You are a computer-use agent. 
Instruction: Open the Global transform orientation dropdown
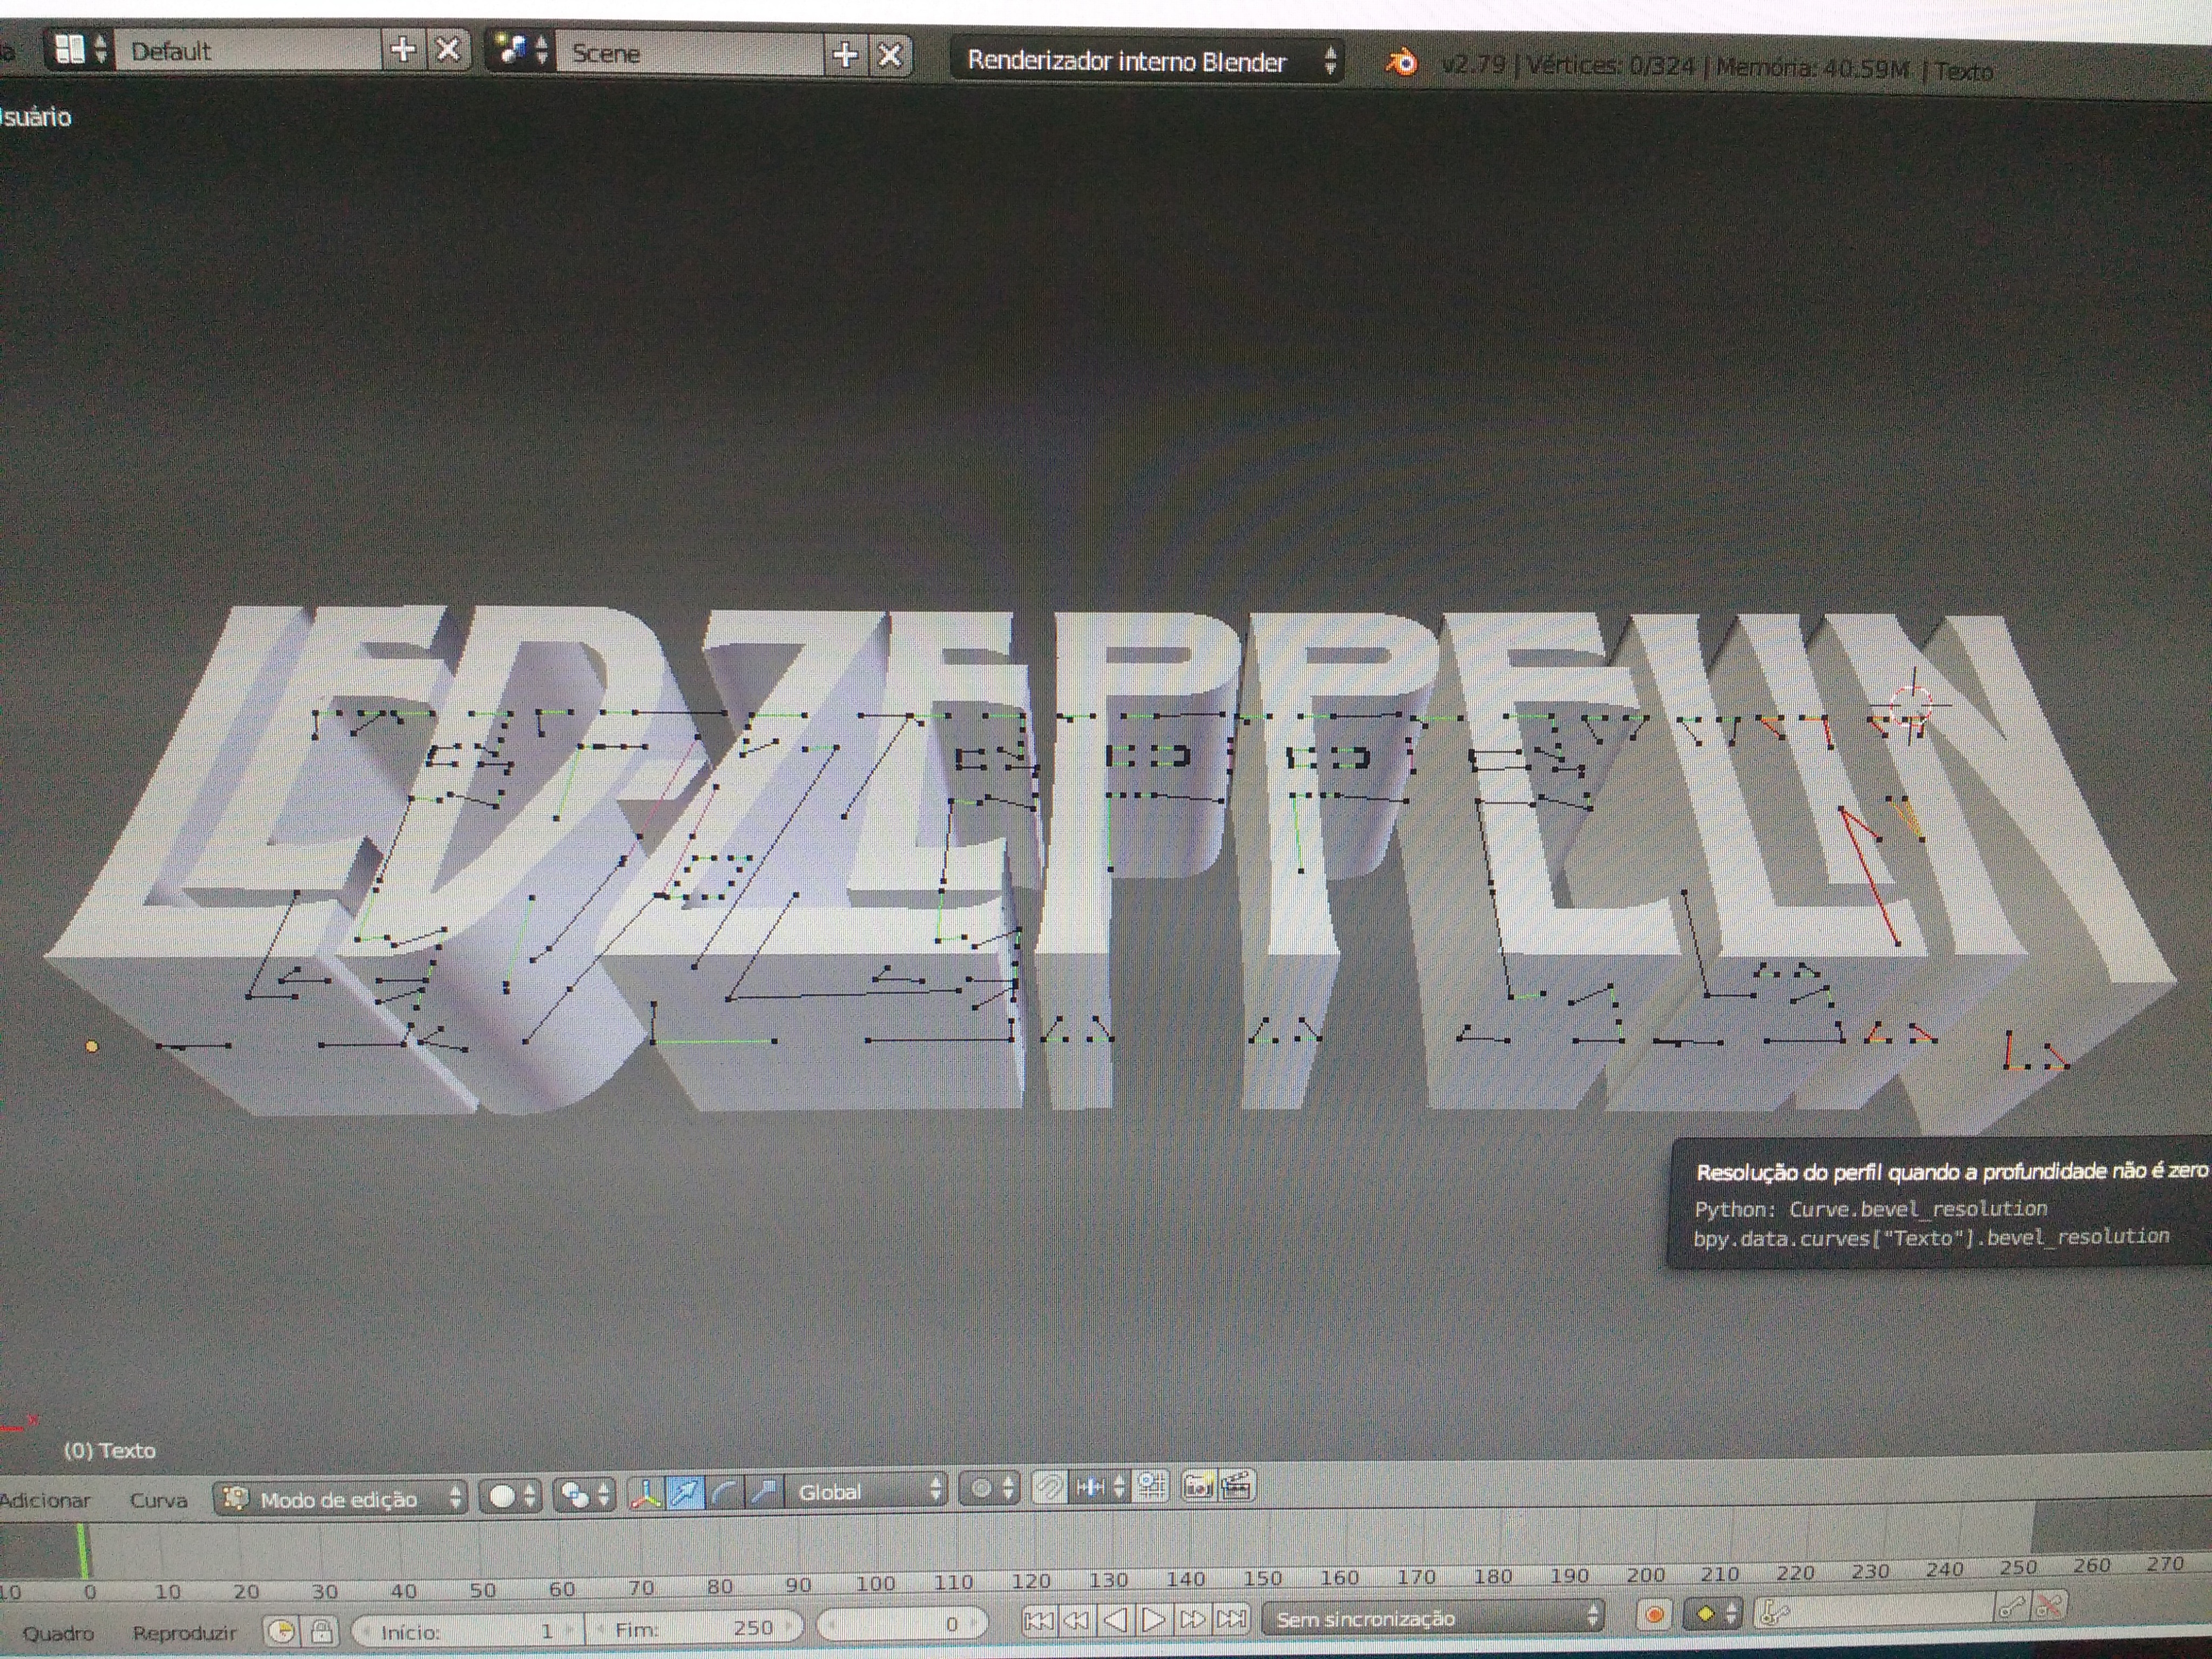[866, 1491]
